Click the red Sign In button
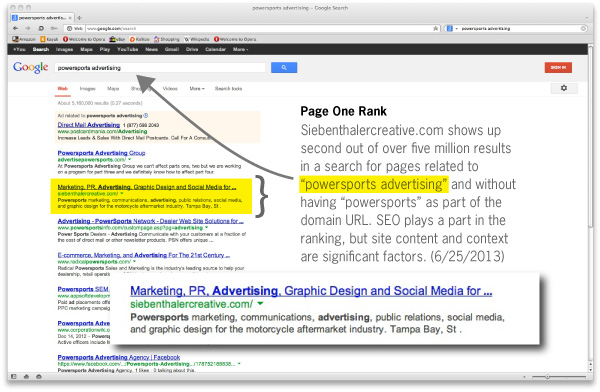The width and height of the screenshot is (600, 392). pyautogui.click(x=558, y=67)
